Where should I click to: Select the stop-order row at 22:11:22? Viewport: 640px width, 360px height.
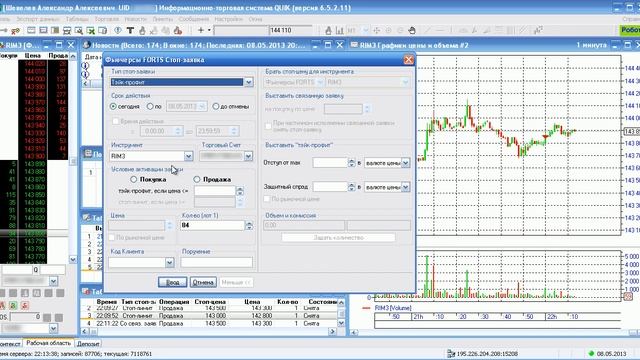tap(209, 323)
